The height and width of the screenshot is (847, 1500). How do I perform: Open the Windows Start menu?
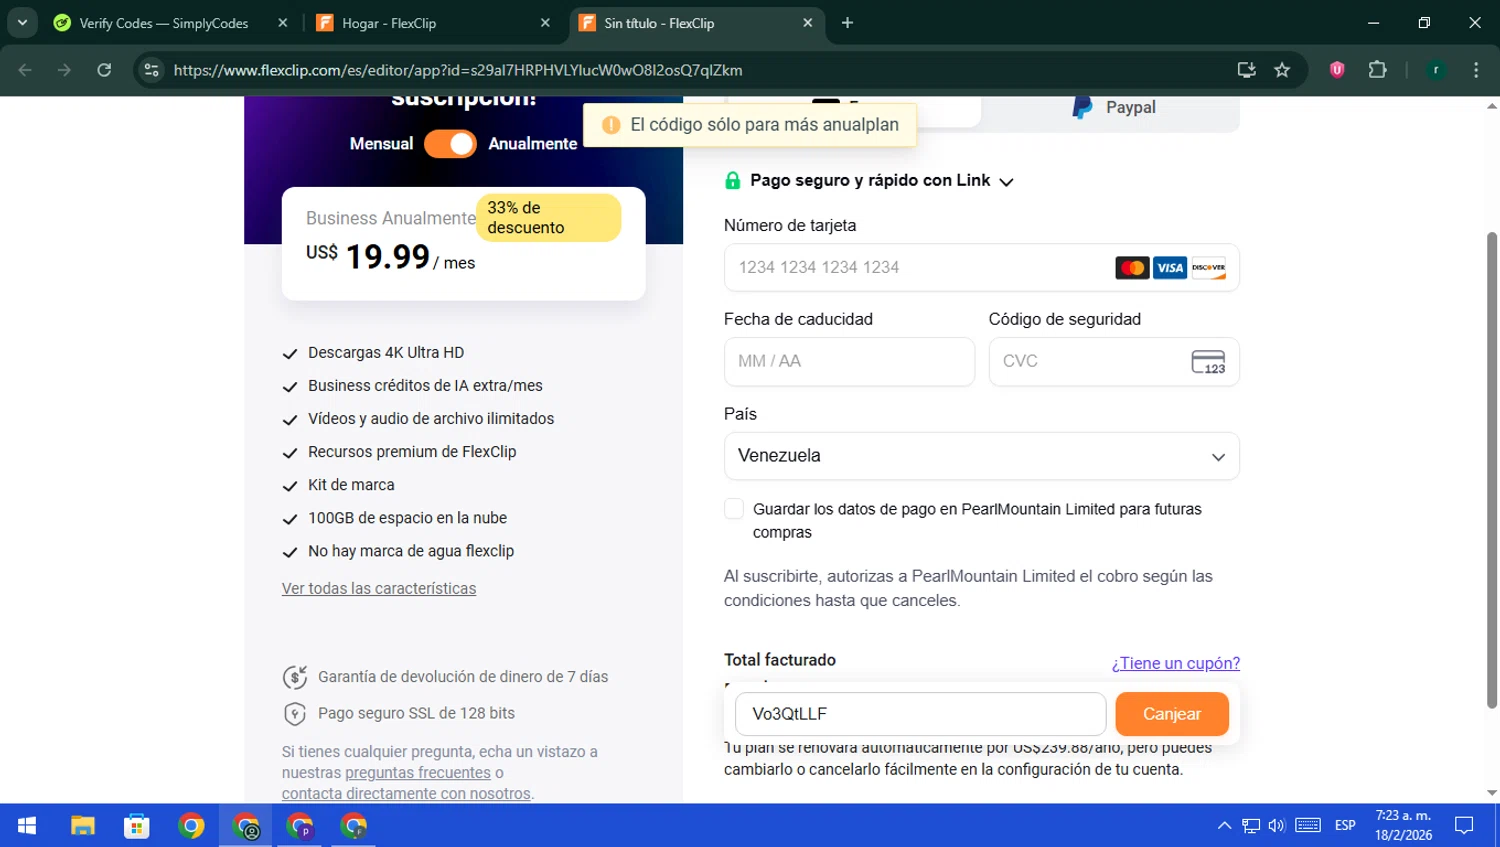pos(27,826)
